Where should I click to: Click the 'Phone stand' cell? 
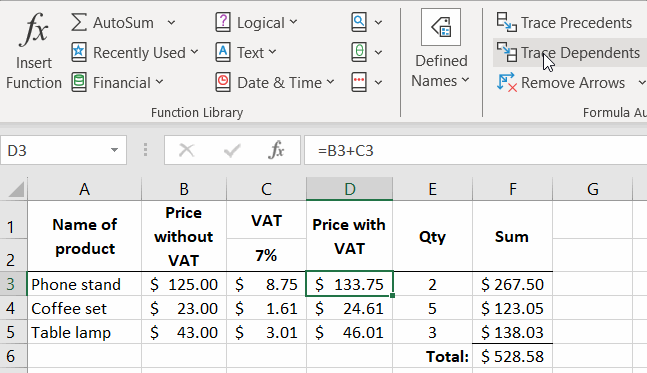[x=85, y=284]
